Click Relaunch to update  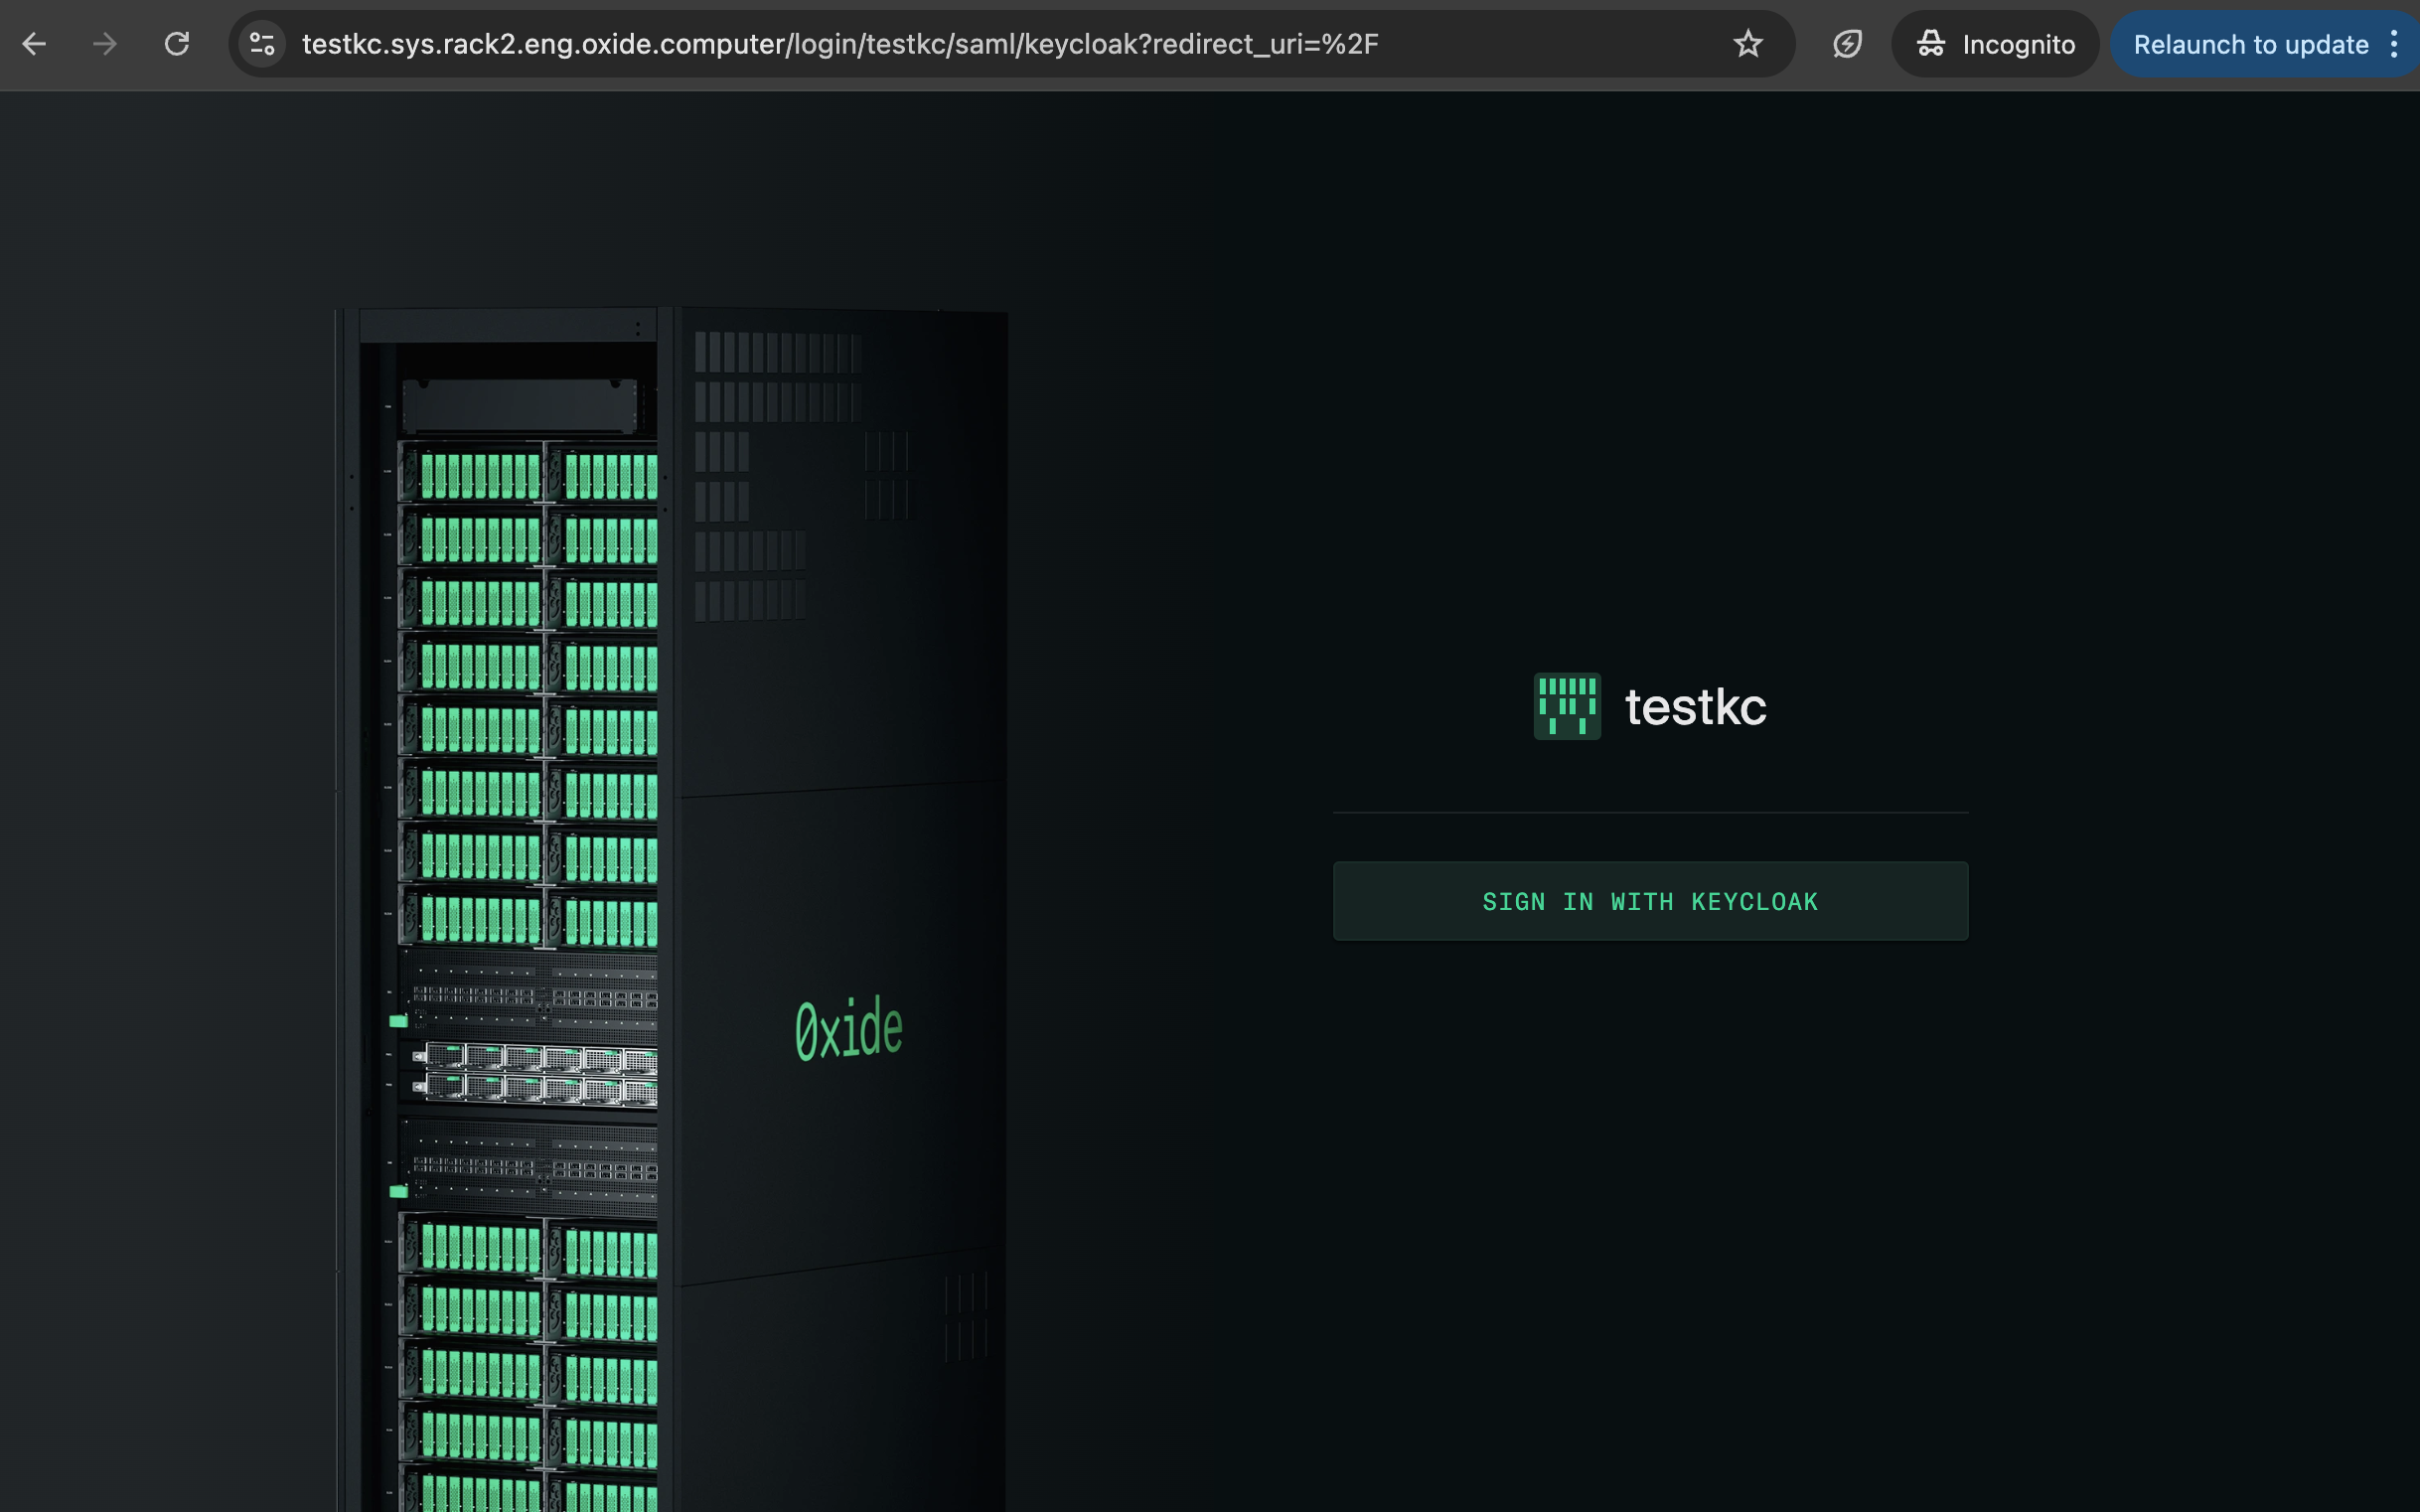pos(2250,44)
